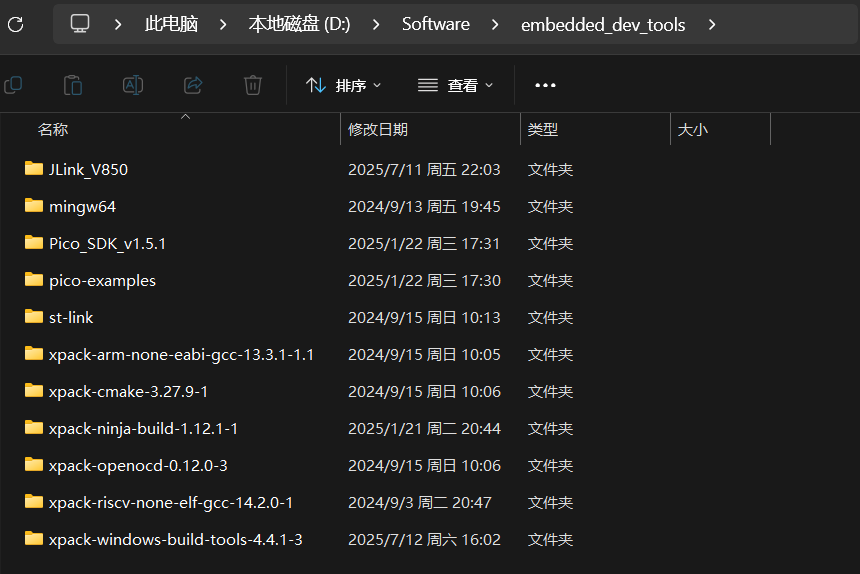Open the 查看 view dropdown
This screenshot has height=574, width=860.
click(455, 86)
